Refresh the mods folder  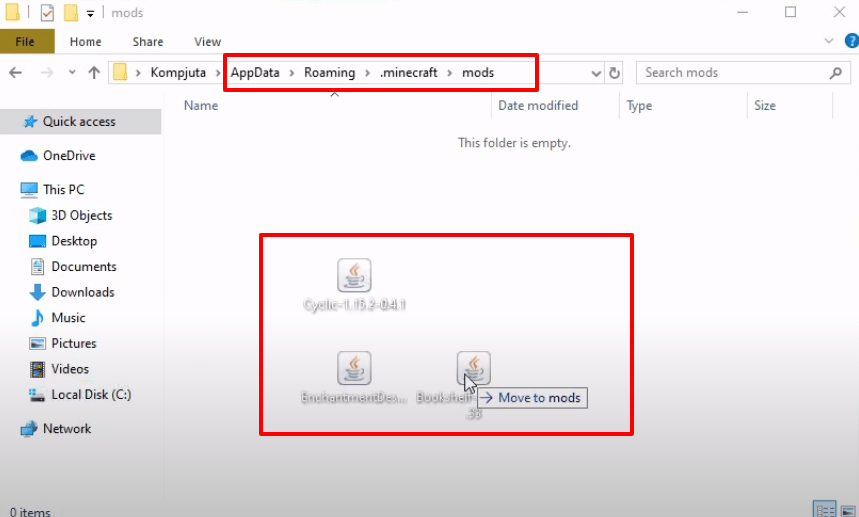tap(614, 73)
